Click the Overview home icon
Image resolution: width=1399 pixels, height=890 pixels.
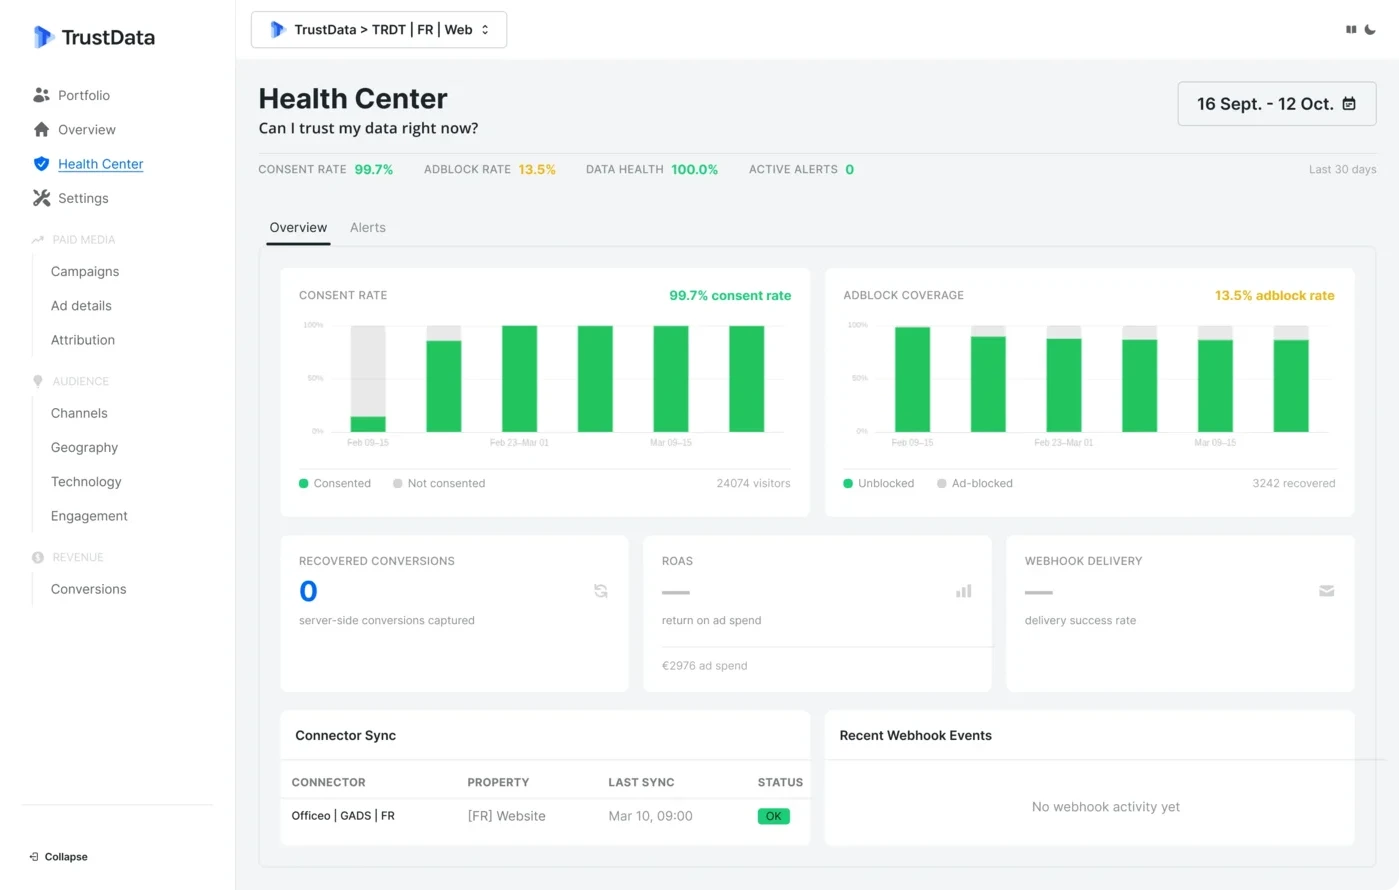pyautogui.click(x=40, y=129)
